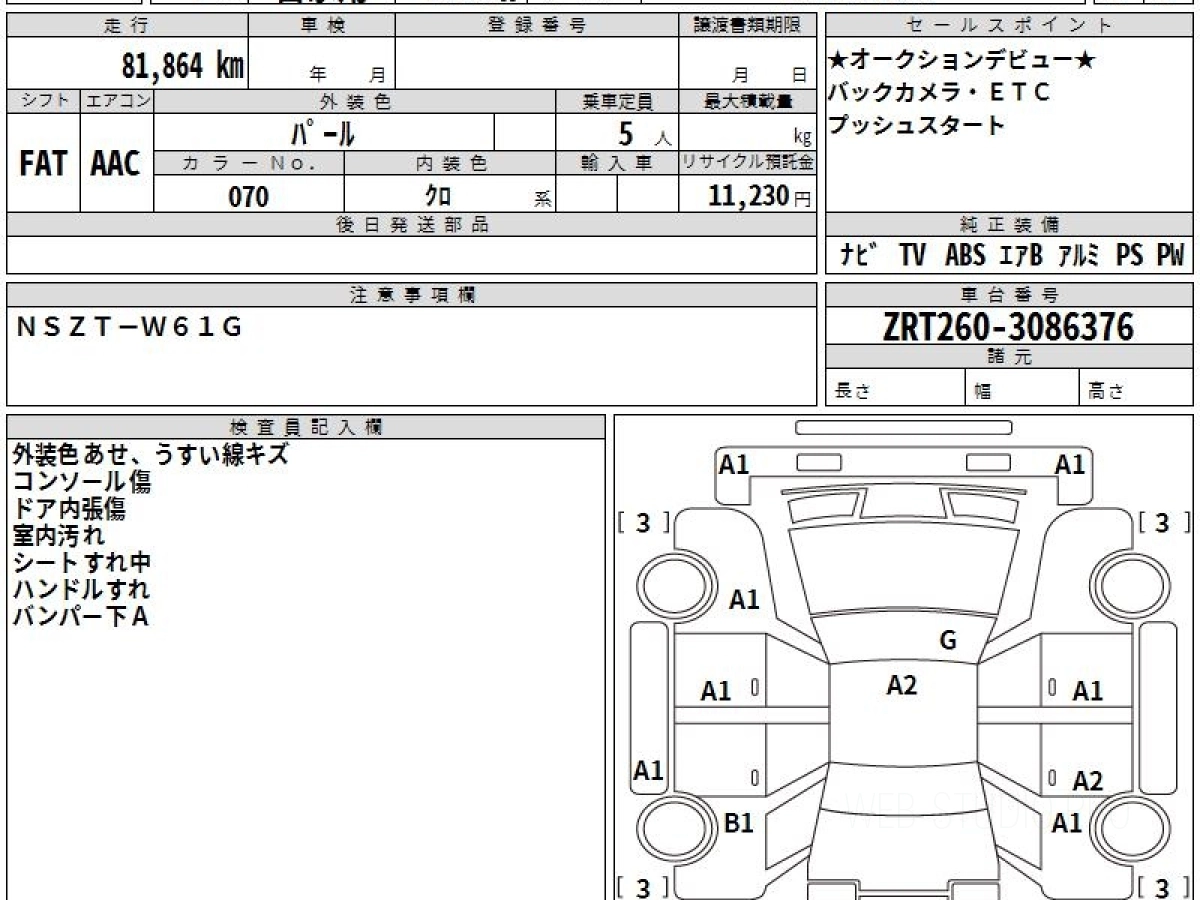Click the エアB equipment item

click(1021, 256)
